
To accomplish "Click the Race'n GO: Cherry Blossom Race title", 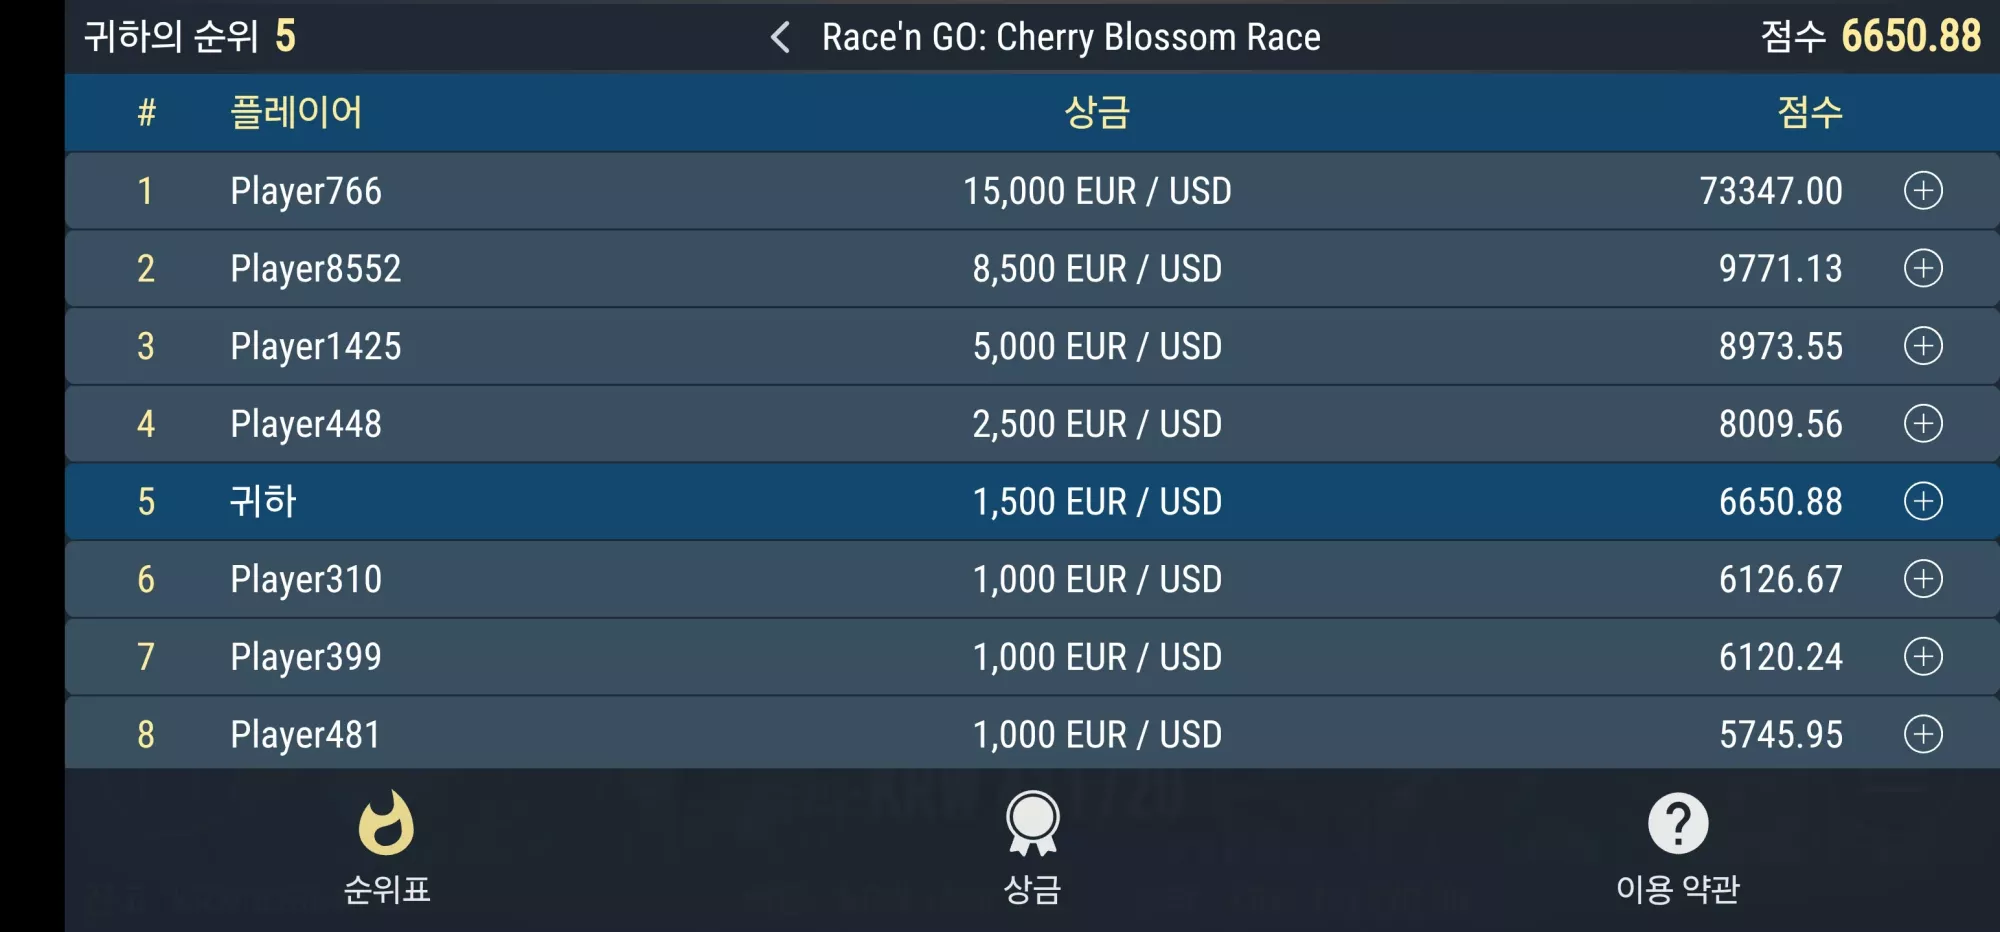I will [x=1071, y=38].
